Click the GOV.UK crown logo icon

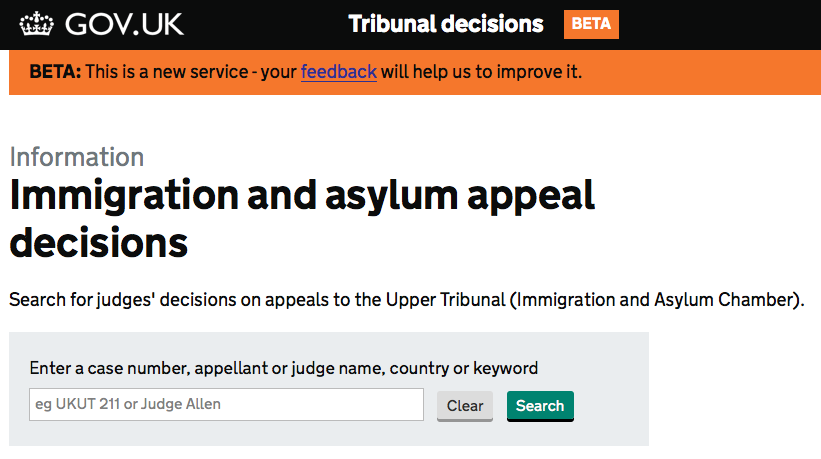click(x=37, y=24)
